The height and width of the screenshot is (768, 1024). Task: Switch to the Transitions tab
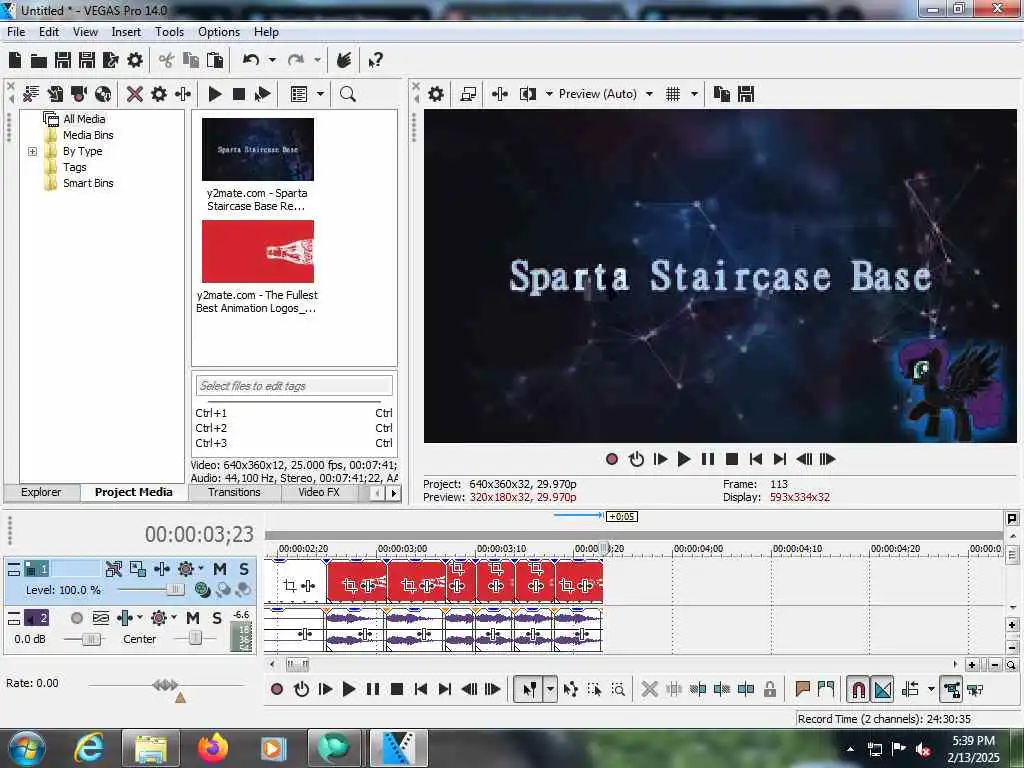point(234,492)
